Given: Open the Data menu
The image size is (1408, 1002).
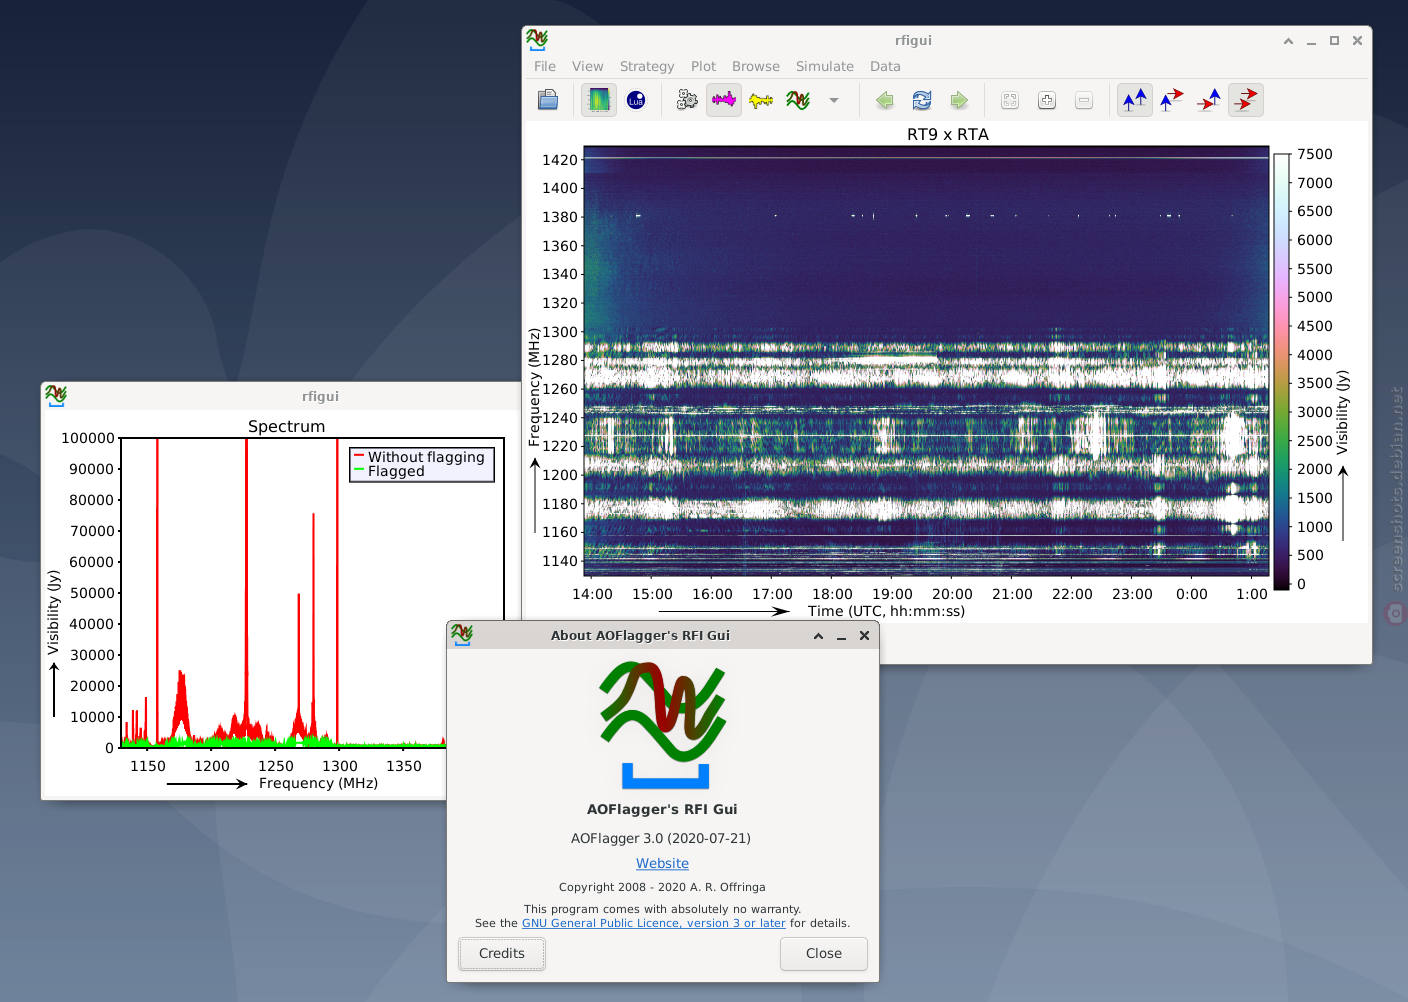Looking at the screenshot, I should pyautogui.click(x=885, y=66).
